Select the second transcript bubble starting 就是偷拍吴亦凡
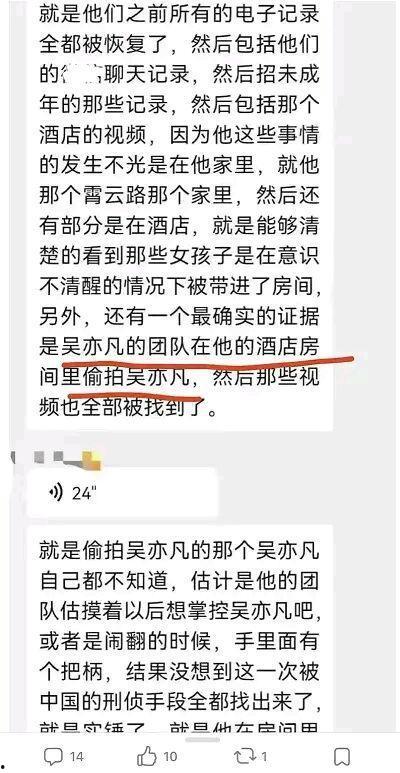 [180, 629]
